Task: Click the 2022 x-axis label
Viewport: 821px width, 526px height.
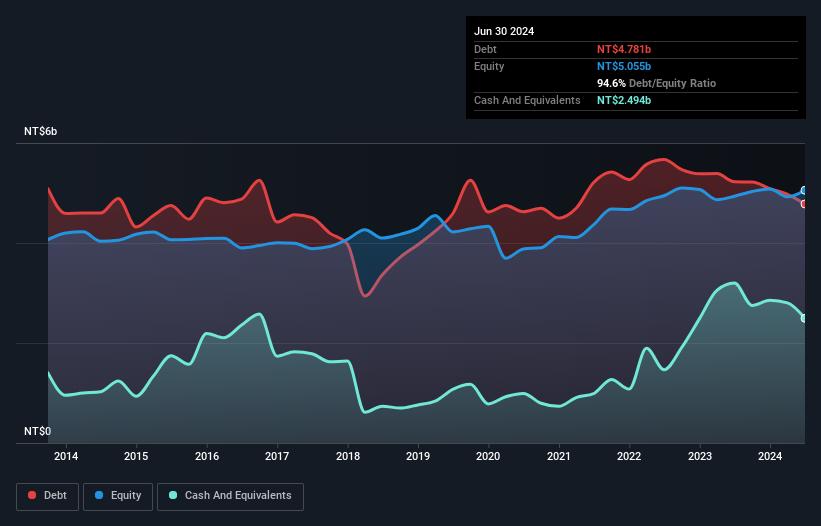Action: coord(629,456)
